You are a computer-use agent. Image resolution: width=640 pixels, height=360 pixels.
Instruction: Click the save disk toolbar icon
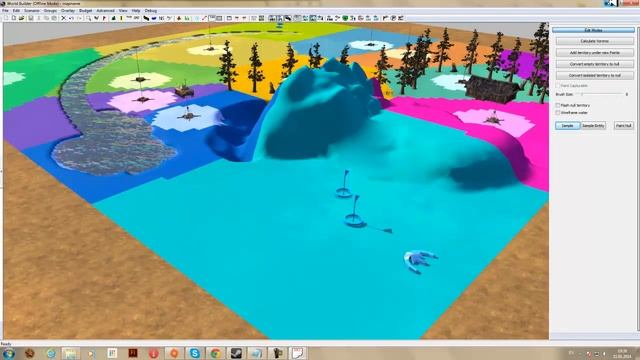(x=31, y=18)
